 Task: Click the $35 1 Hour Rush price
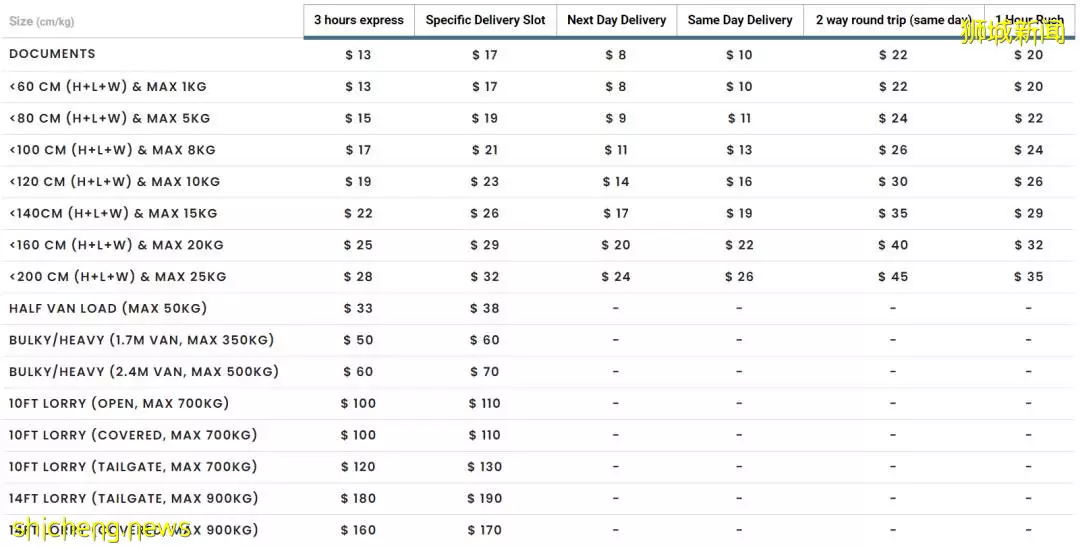pyautogui.click(x=1028, y=277)
